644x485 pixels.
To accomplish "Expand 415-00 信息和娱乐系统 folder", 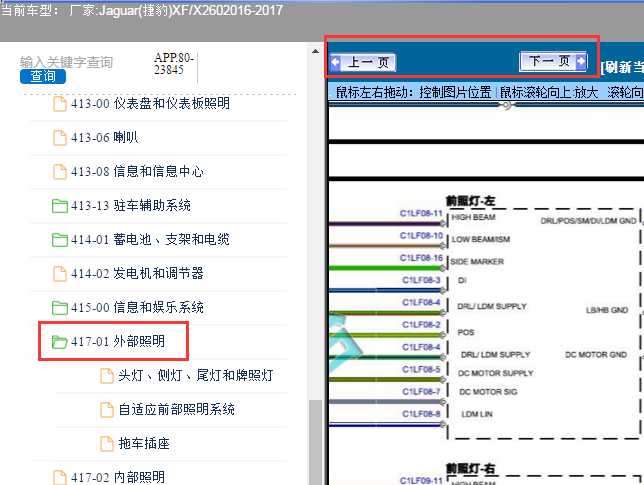I will click(x=137, y=308).
